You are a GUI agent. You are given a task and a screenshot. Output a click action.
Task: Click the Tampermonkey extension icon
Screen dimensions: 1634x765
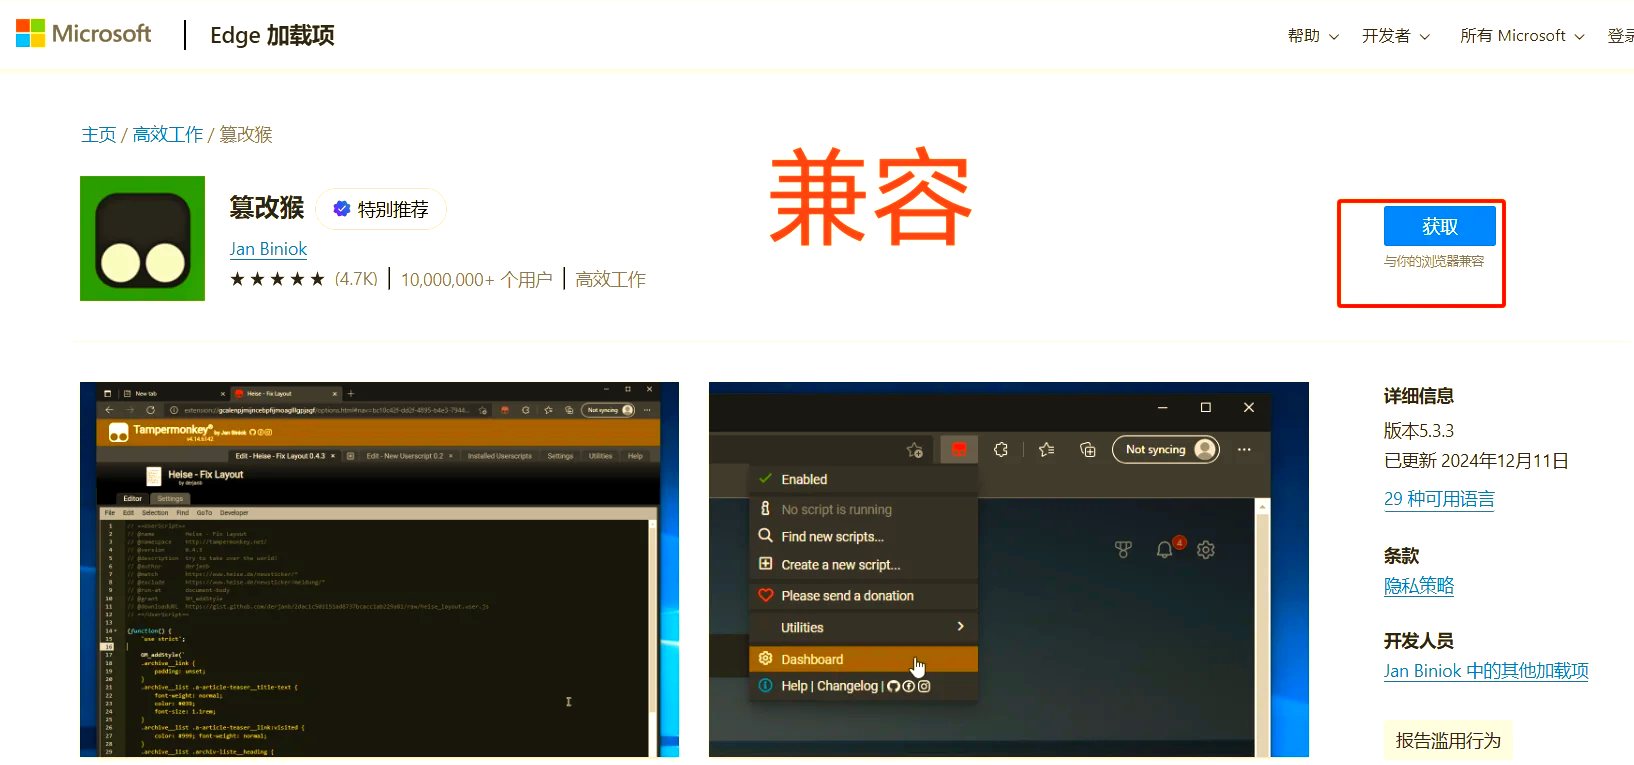142,238
